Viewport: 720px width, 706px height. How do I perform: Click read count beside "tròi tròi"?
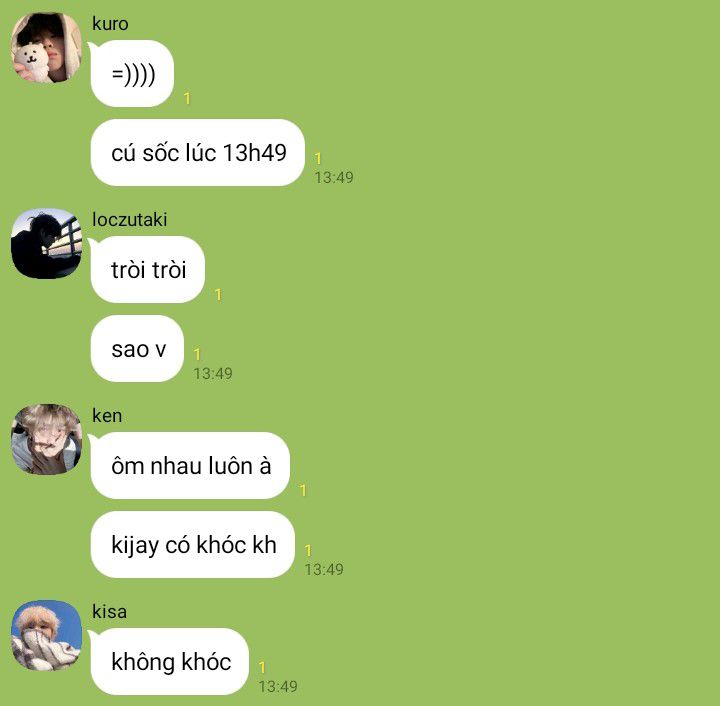tap(218, 294)
